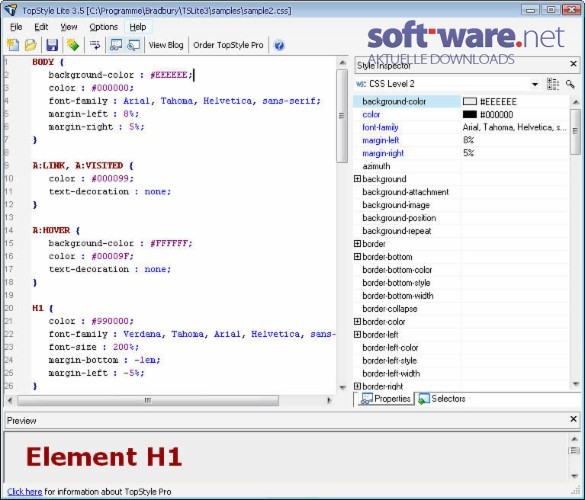This screenshot has height=500, width=585.
Task: Select the margin-left property in inspector
Action: pos(381,140)
